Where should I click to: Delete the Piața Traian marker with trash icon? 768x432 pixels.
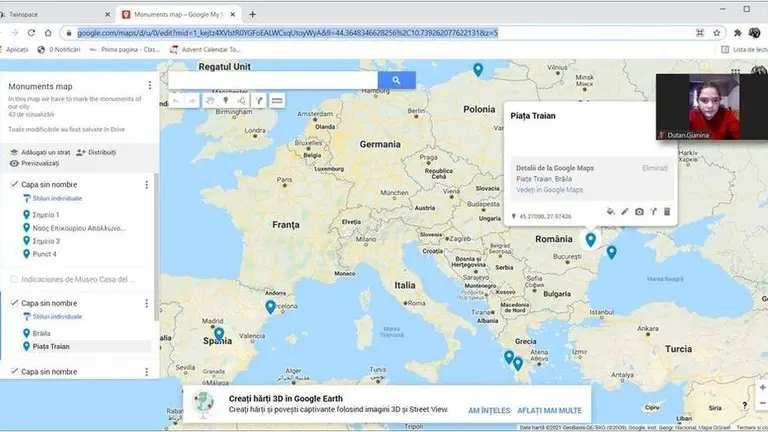click(x=667, y=212)
